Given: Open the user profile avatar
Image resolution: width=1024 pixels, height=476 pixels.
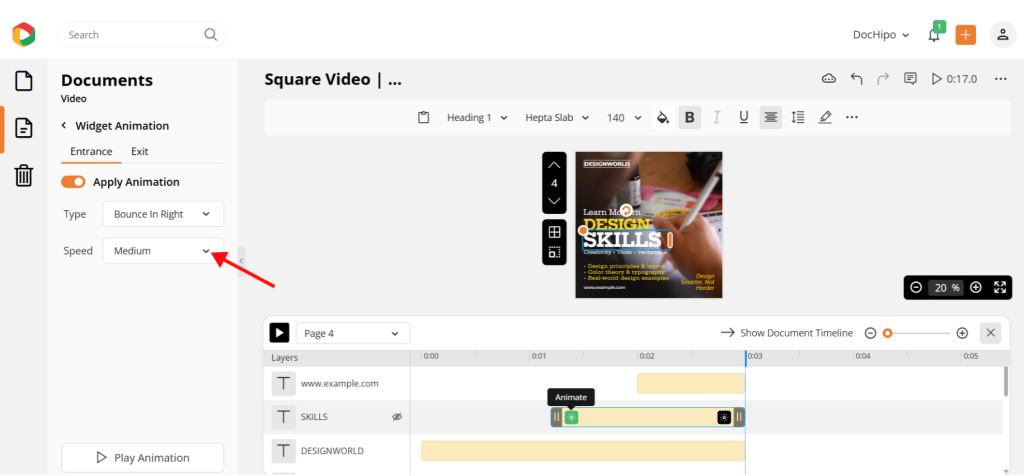Looking at the screenshot, I should pos(1002,35).
